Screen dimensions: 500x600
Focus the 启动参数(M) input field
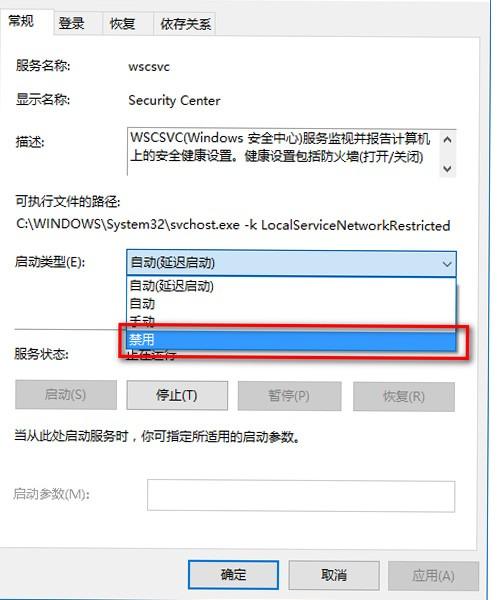(301, 496)
